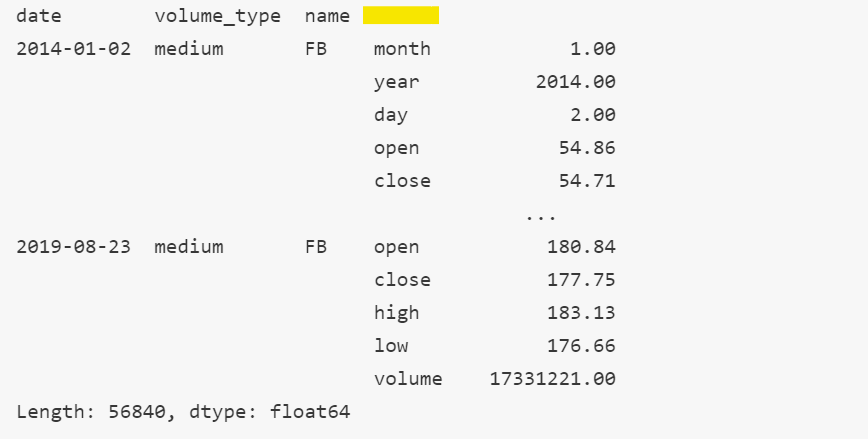Click the 180.84 open value
Viewport: 868px width, 439px height.
(x=582, y=246)
